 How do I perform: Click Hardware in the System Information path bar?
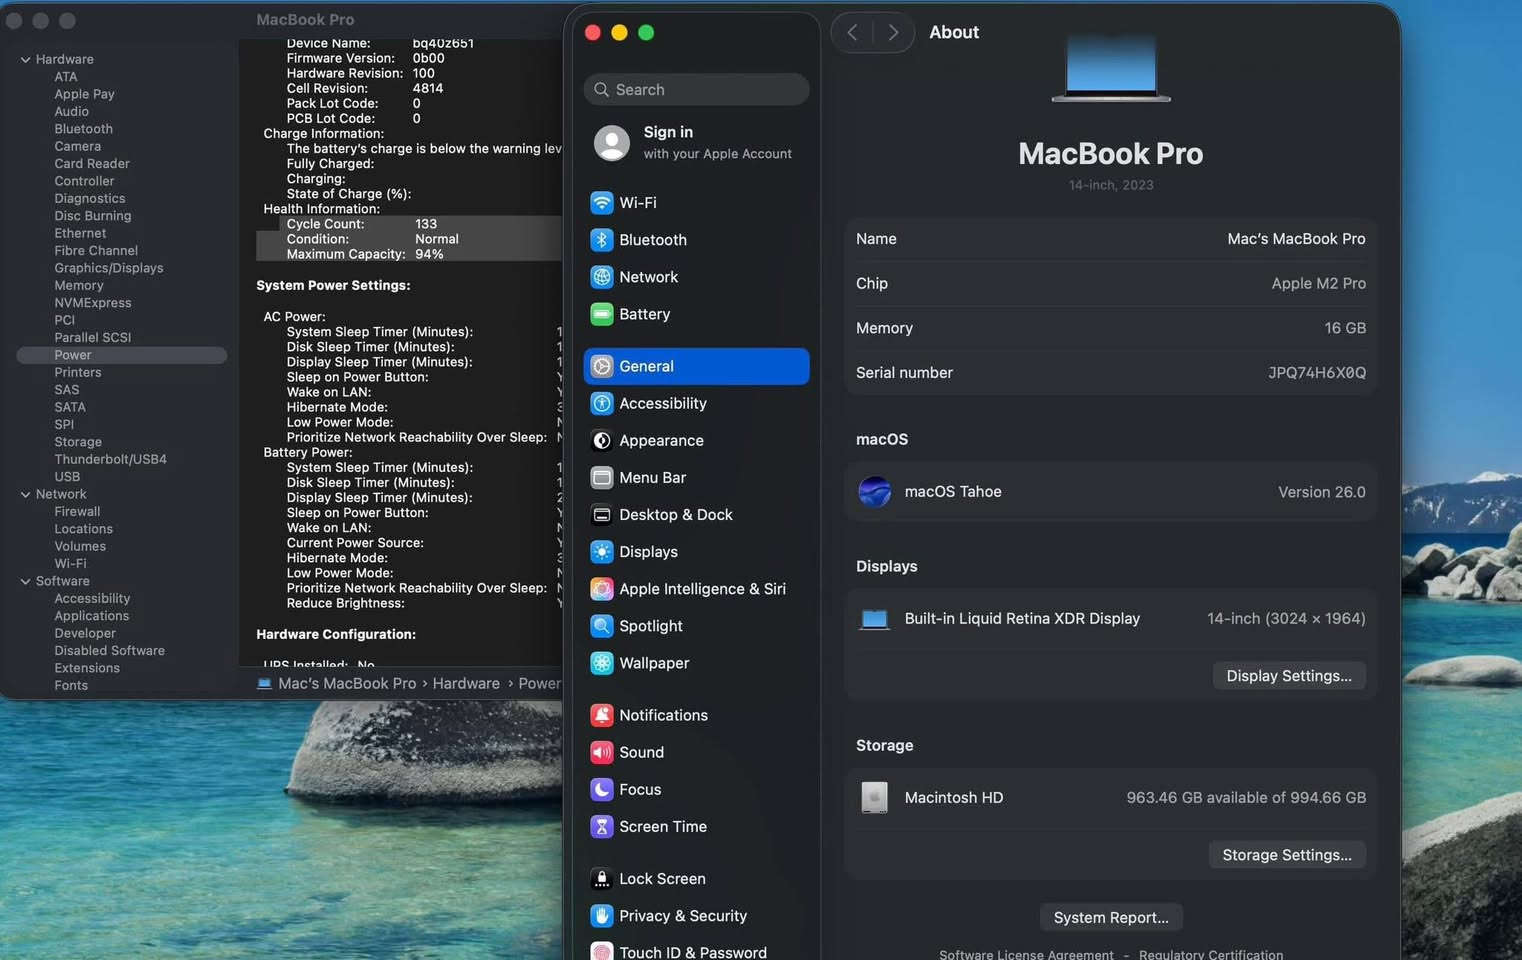point(466,684)
